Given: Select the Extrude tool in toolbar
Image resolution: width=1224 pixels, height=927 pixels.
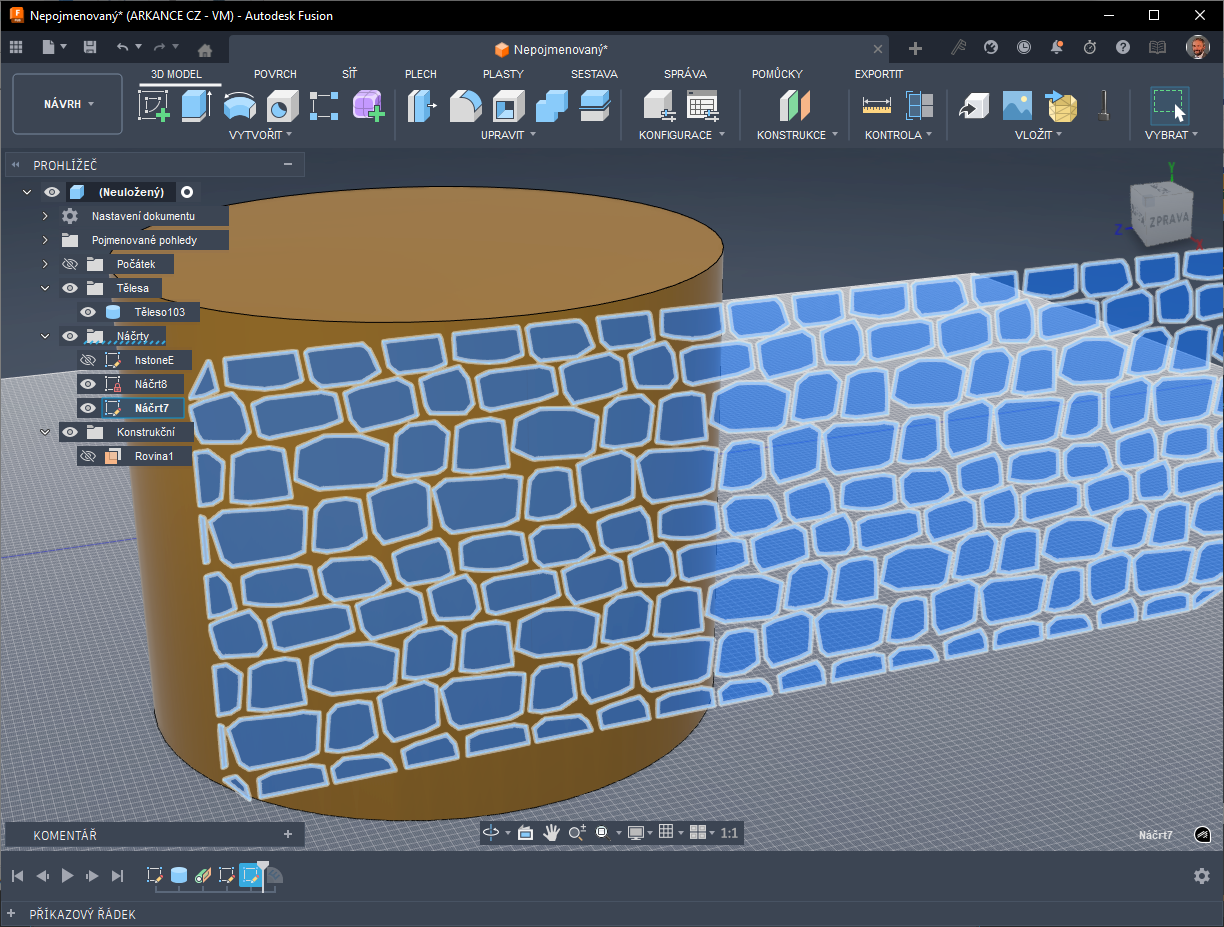Looking at the screenshot, I should tap(196, 105).
